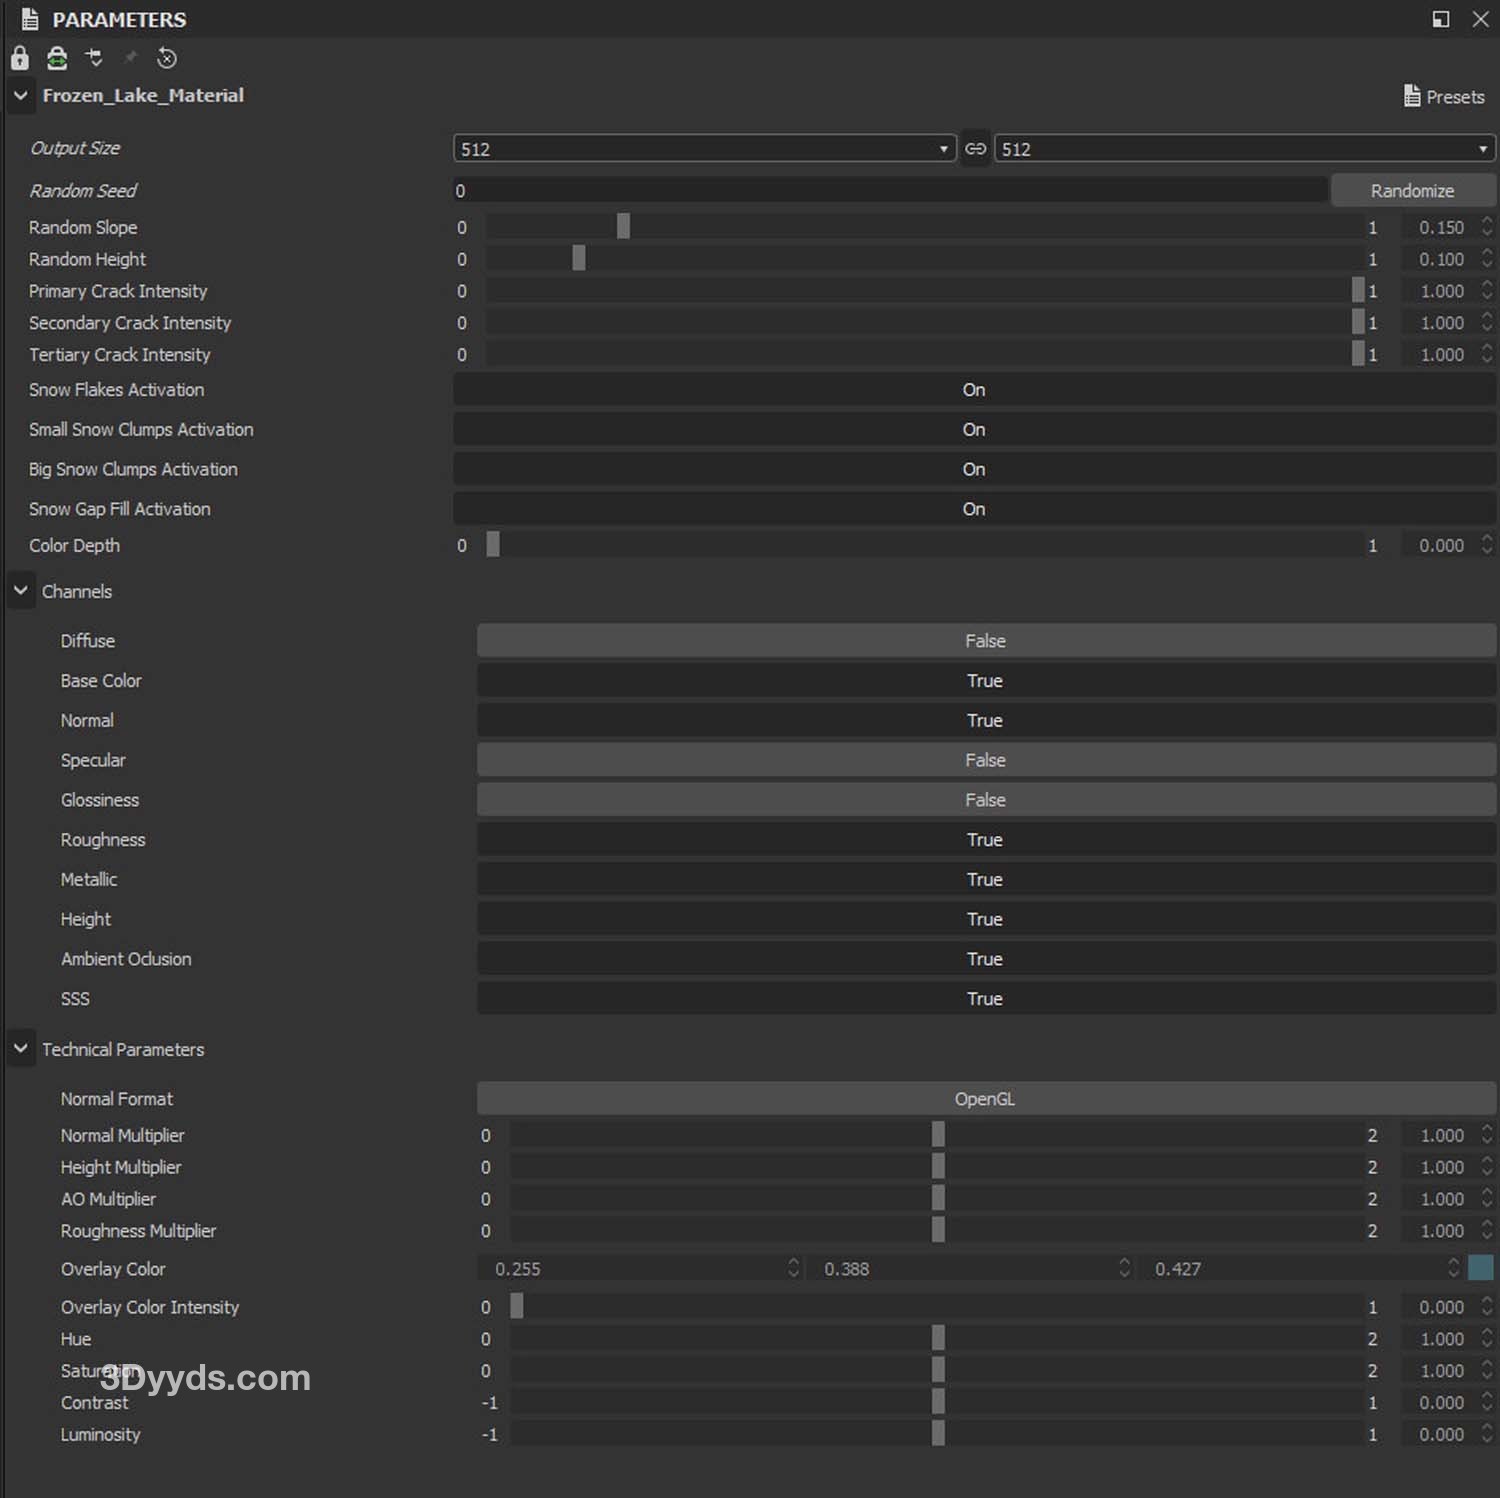The width and height of the screenshot is (1500, 1498).
Task: Click the pin icon in the toolbar
Action: 130,58
